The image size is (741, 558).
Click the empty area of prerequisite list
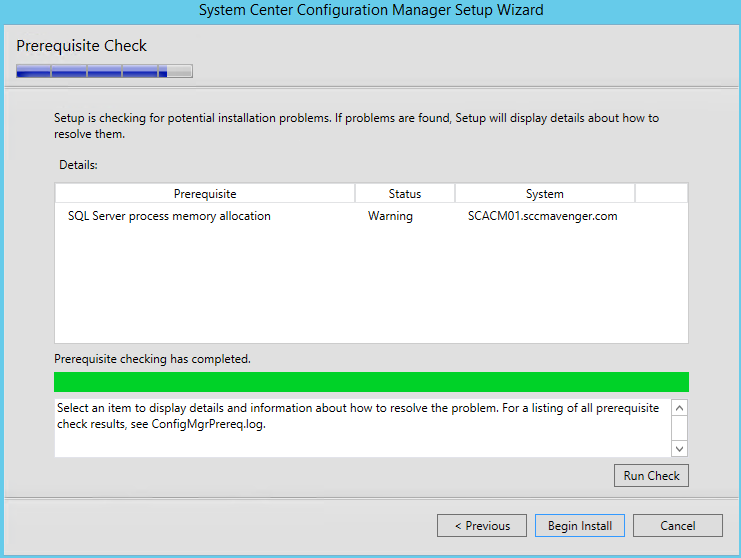[371, 284]
